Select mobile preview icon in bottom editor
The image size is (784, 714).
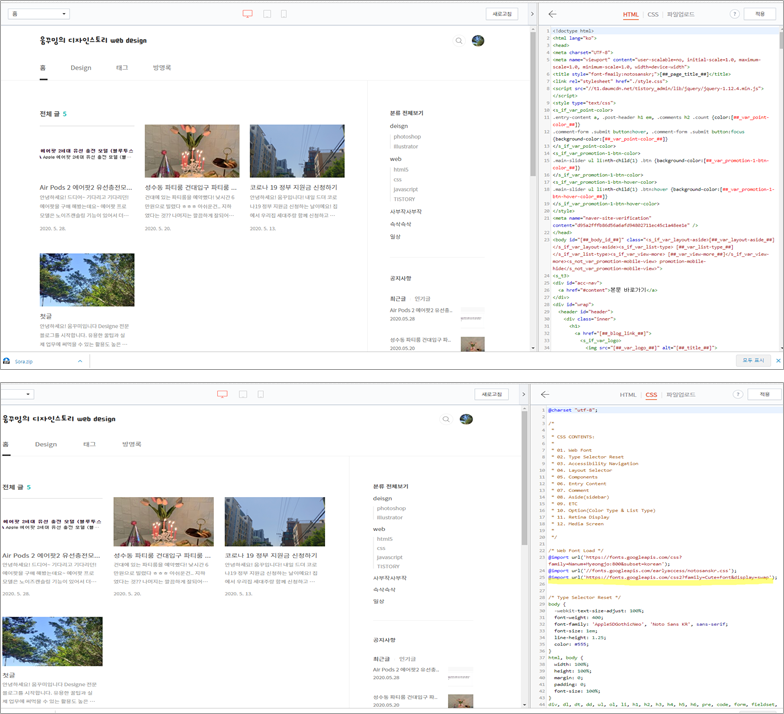pos(260,394)
